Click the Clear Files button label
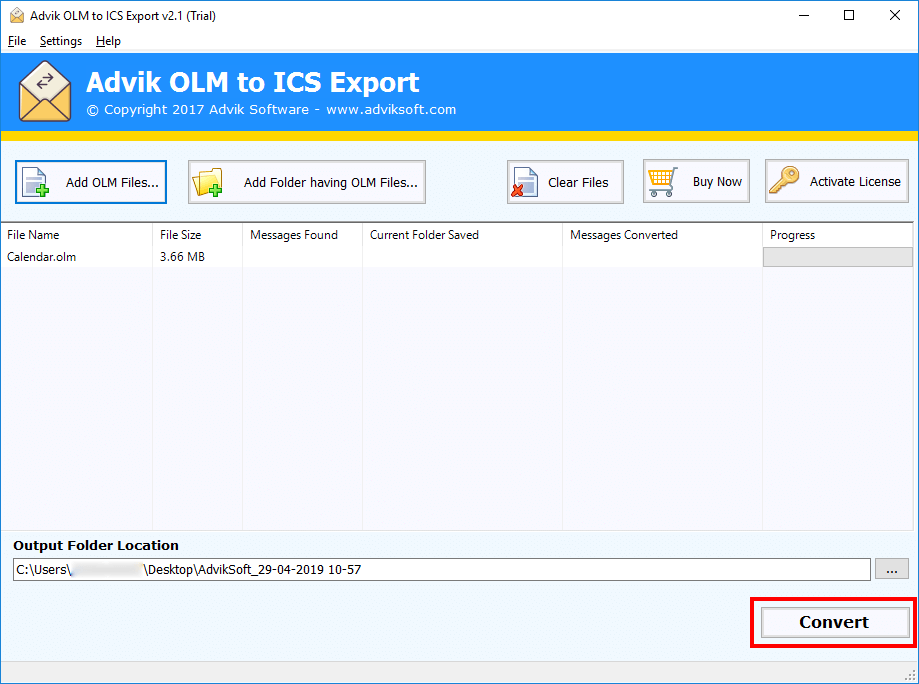Screen dimensions: 919x684 tap(578, 183)
